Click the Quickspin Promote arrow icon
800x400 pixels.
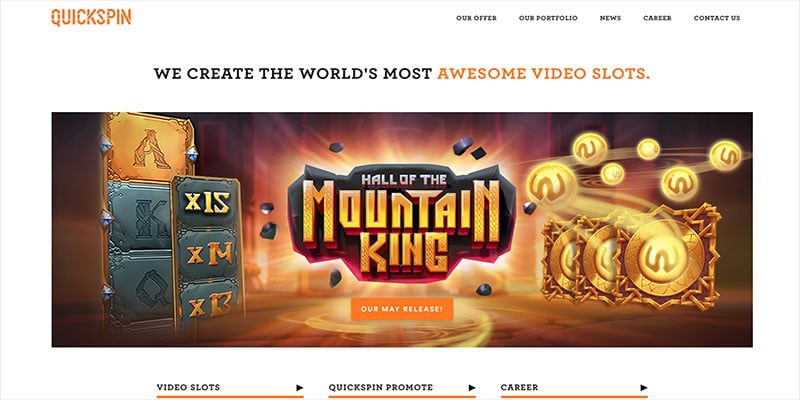pyautogui.click(x=472, y=388)
